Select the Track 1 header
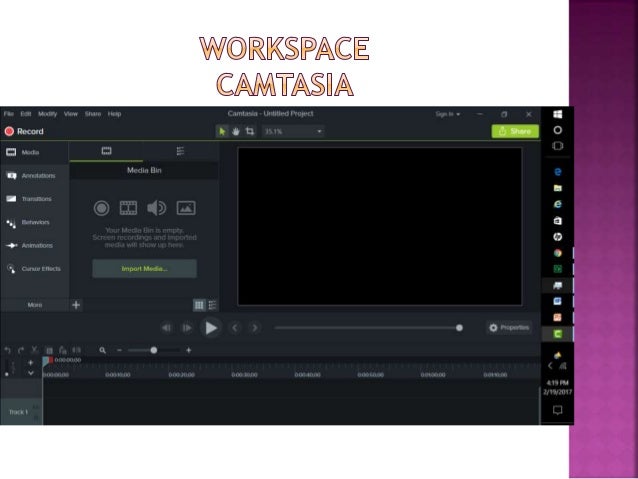This screenshot has height=479, width=638. click(x=21, y=412)
